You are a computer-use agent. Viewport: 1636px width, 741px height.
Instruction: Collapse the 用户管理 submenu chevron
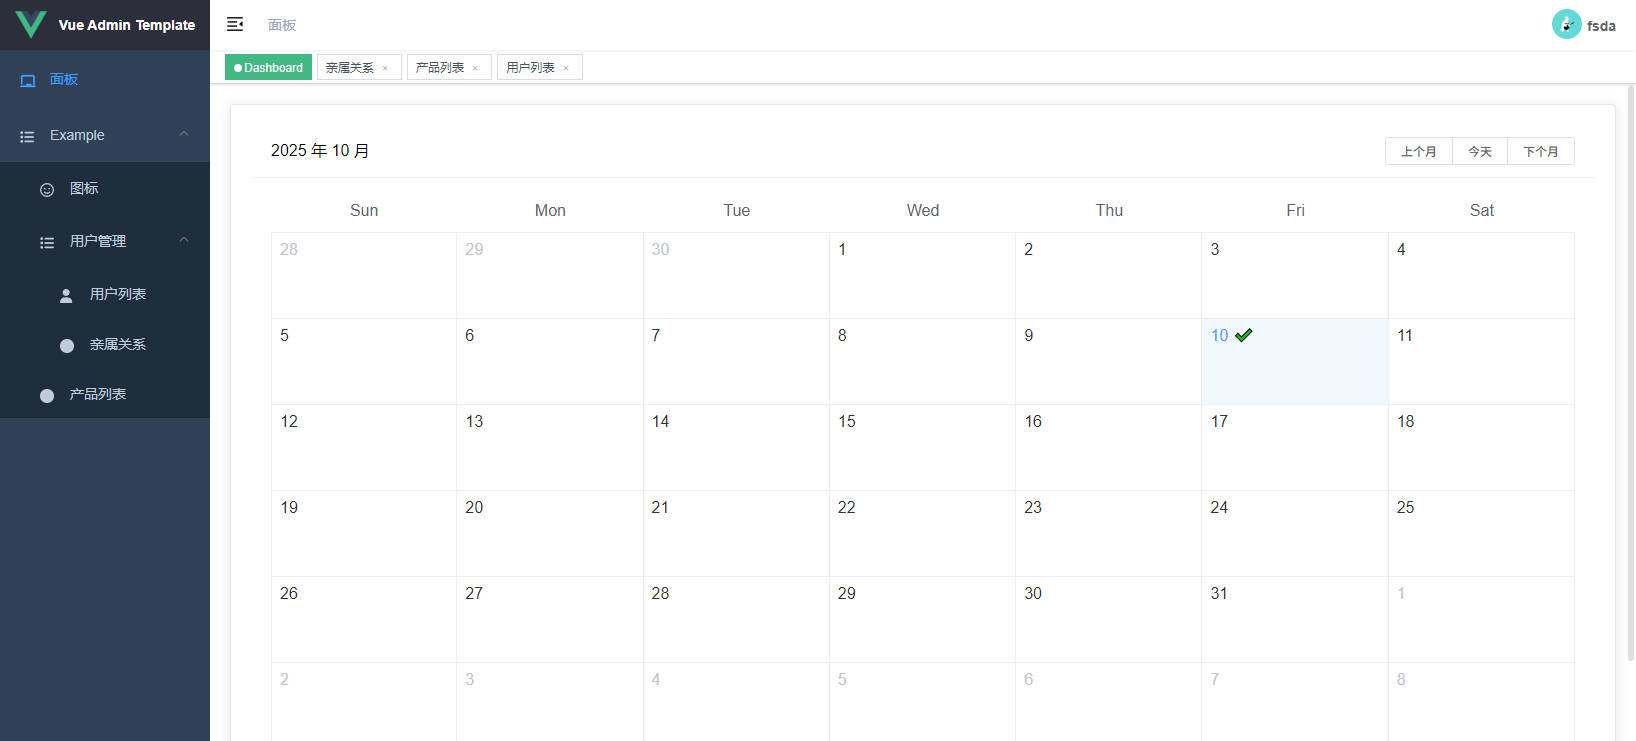[x=184, y=240]
